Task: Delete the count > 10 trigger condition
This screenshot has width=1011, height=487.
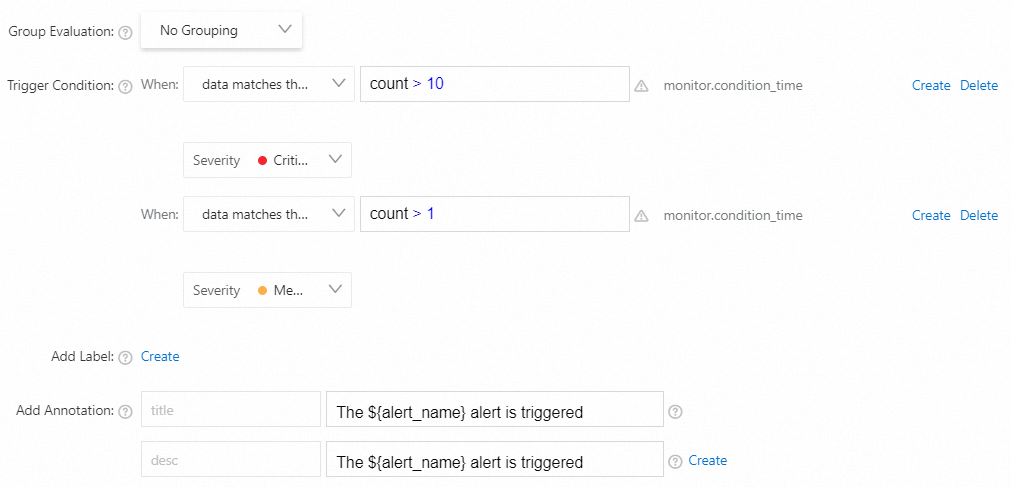Action: click(x=979, y=86)
